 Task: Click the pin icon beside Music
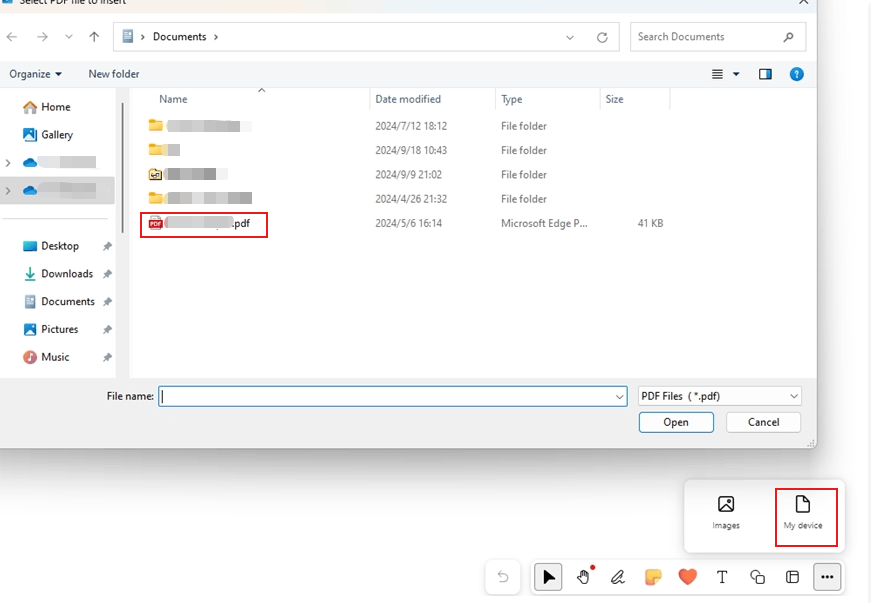point(107,358)
